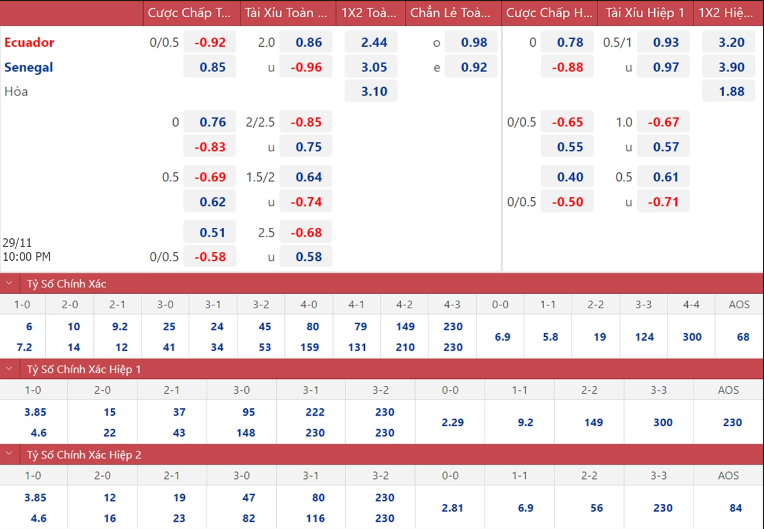The width and height of the screenshot is (764, 529).
Task: Choose first-half over 0.5 odds 0.61
Action: point(663,177)
